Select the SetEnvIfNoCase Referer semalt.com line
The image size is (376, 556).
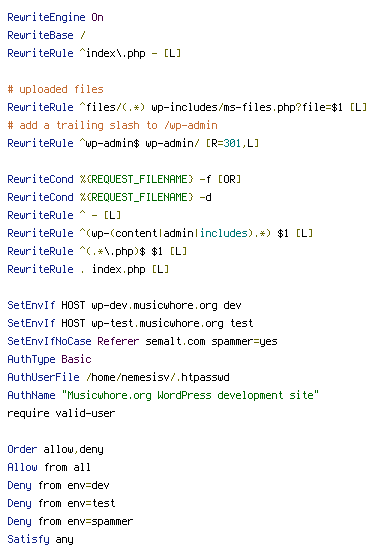coord(143,341)
